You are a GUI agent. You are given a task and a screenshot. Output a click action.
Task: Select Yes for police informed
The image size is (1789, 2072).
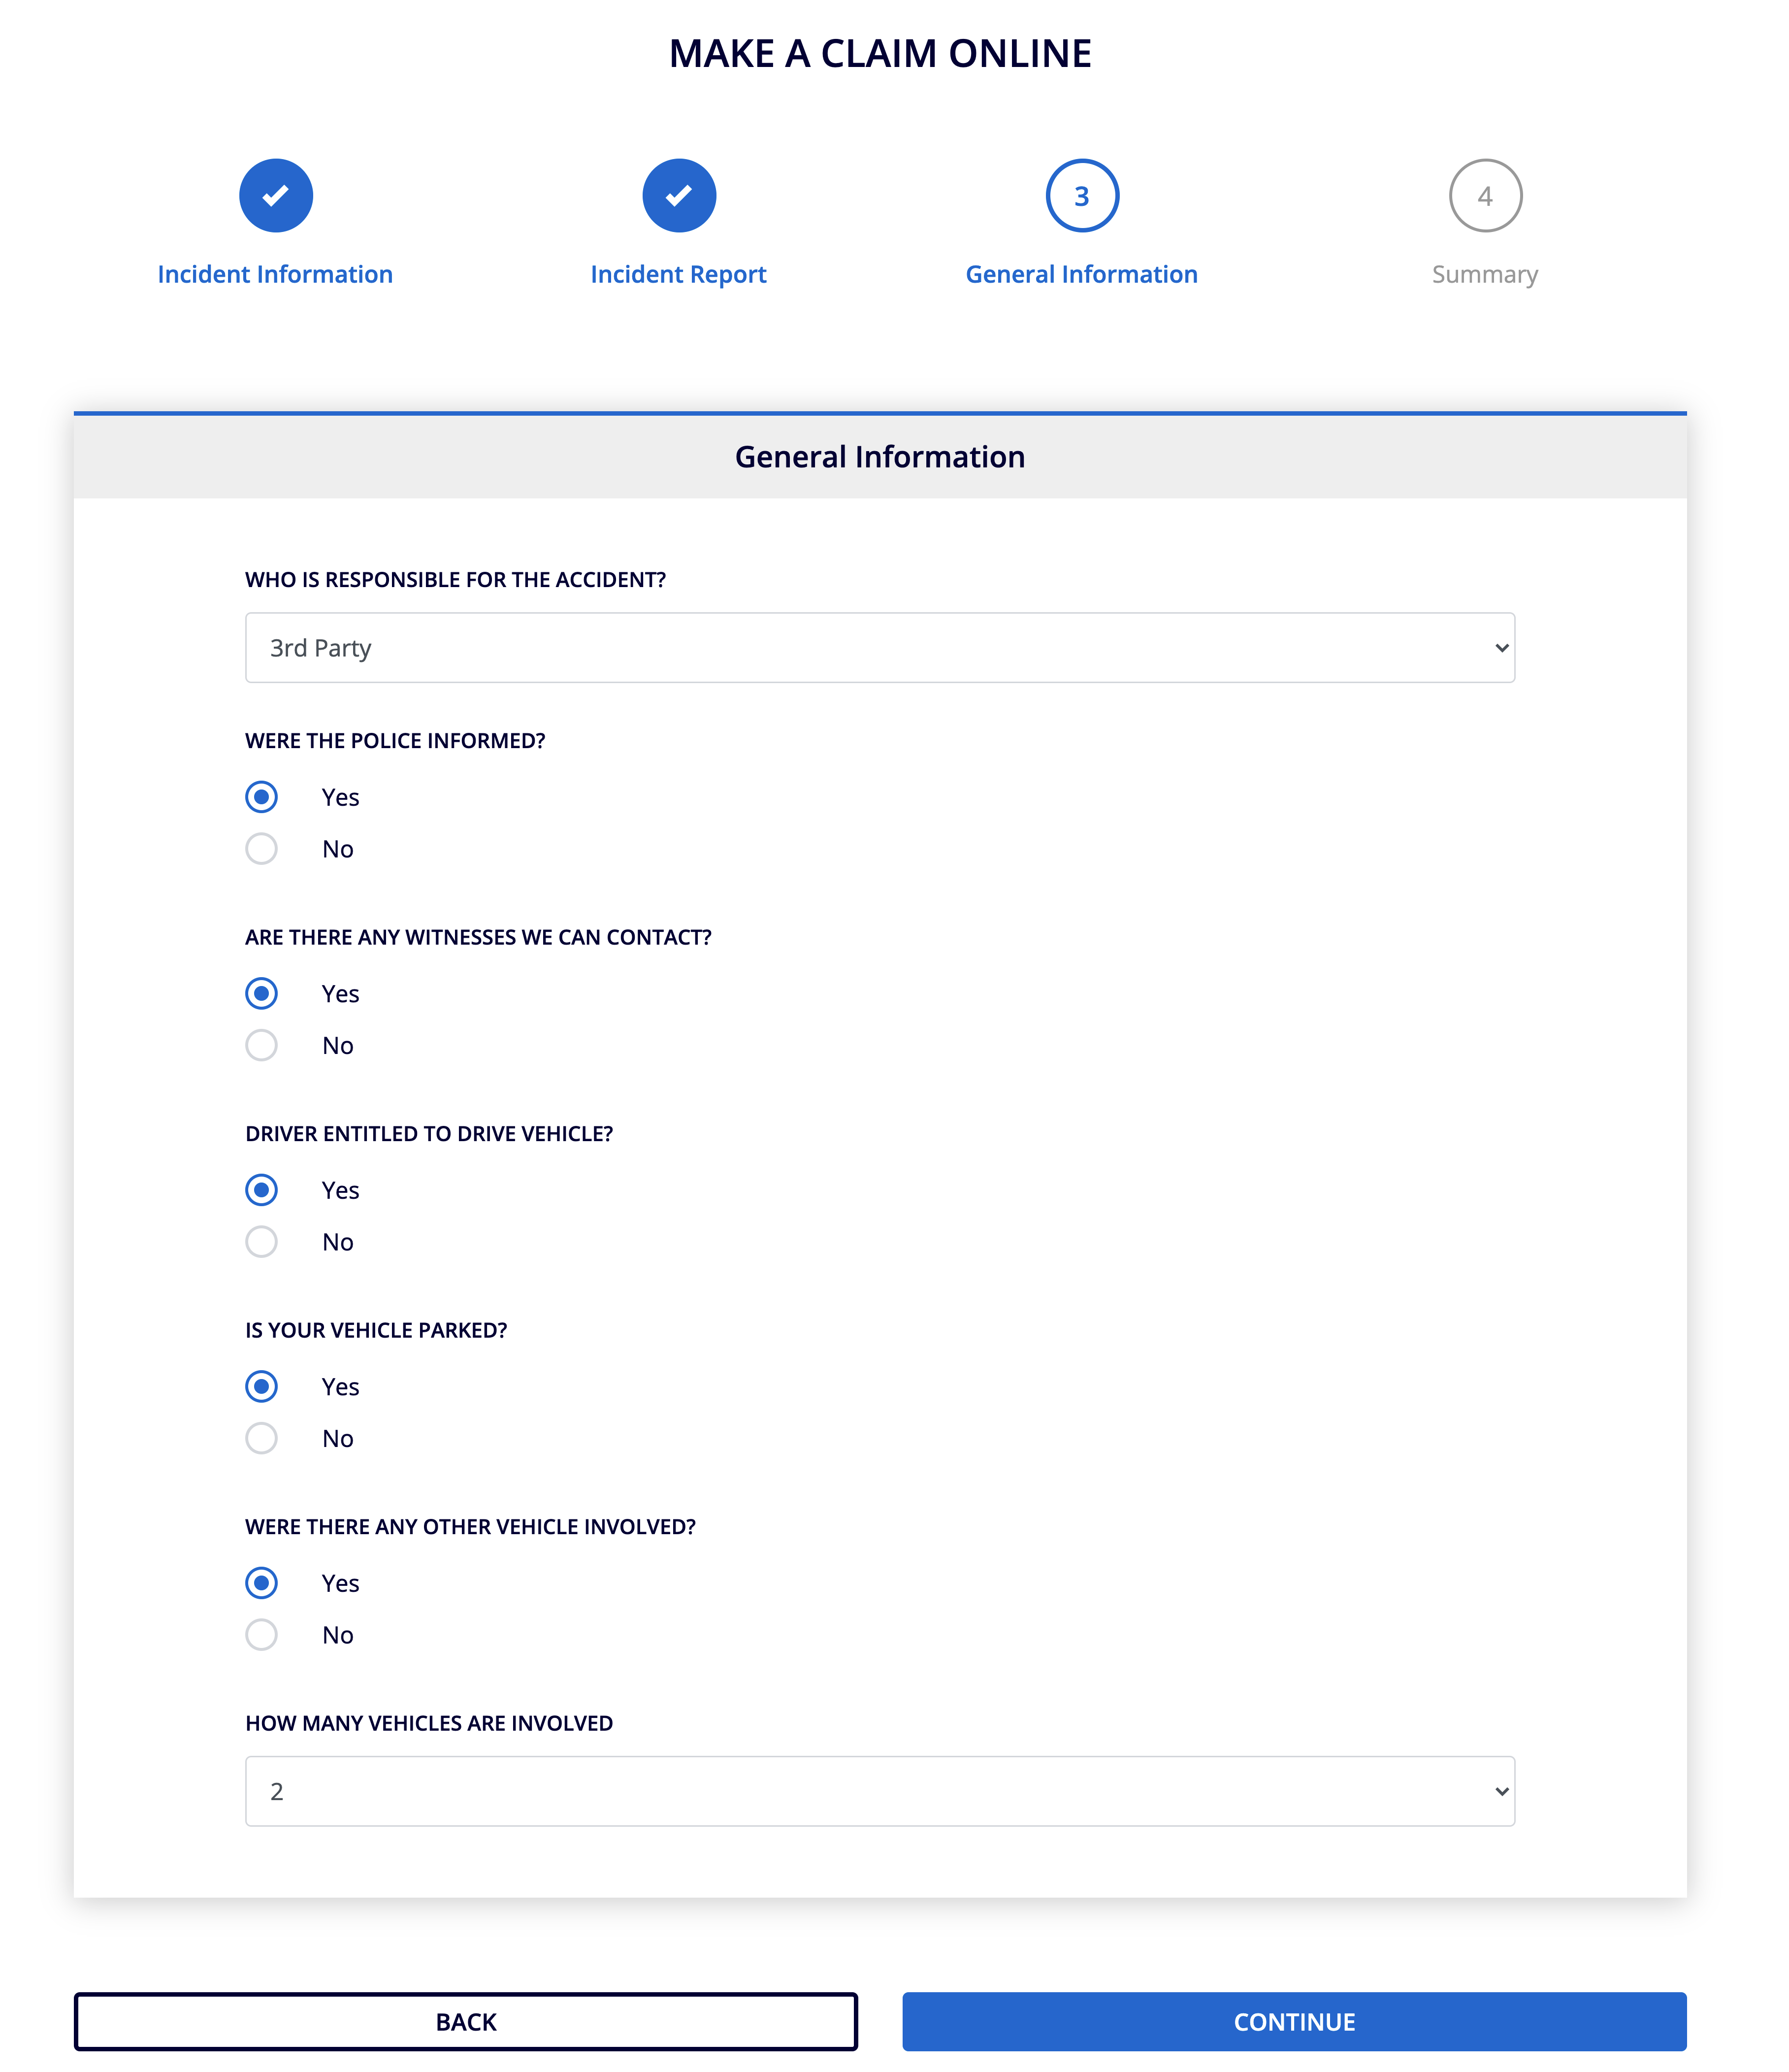262,797
